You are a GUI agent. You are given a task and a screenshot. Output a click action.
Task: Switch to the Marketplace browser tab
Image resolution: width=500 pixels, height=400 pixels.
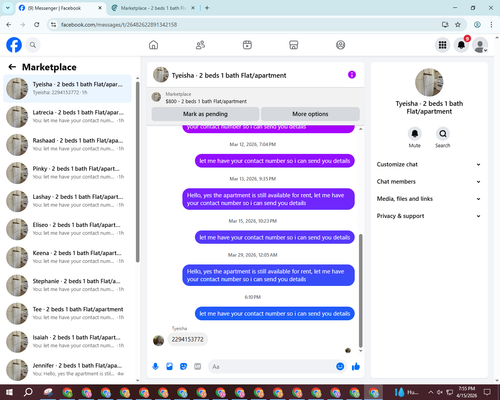click(153, 8)
